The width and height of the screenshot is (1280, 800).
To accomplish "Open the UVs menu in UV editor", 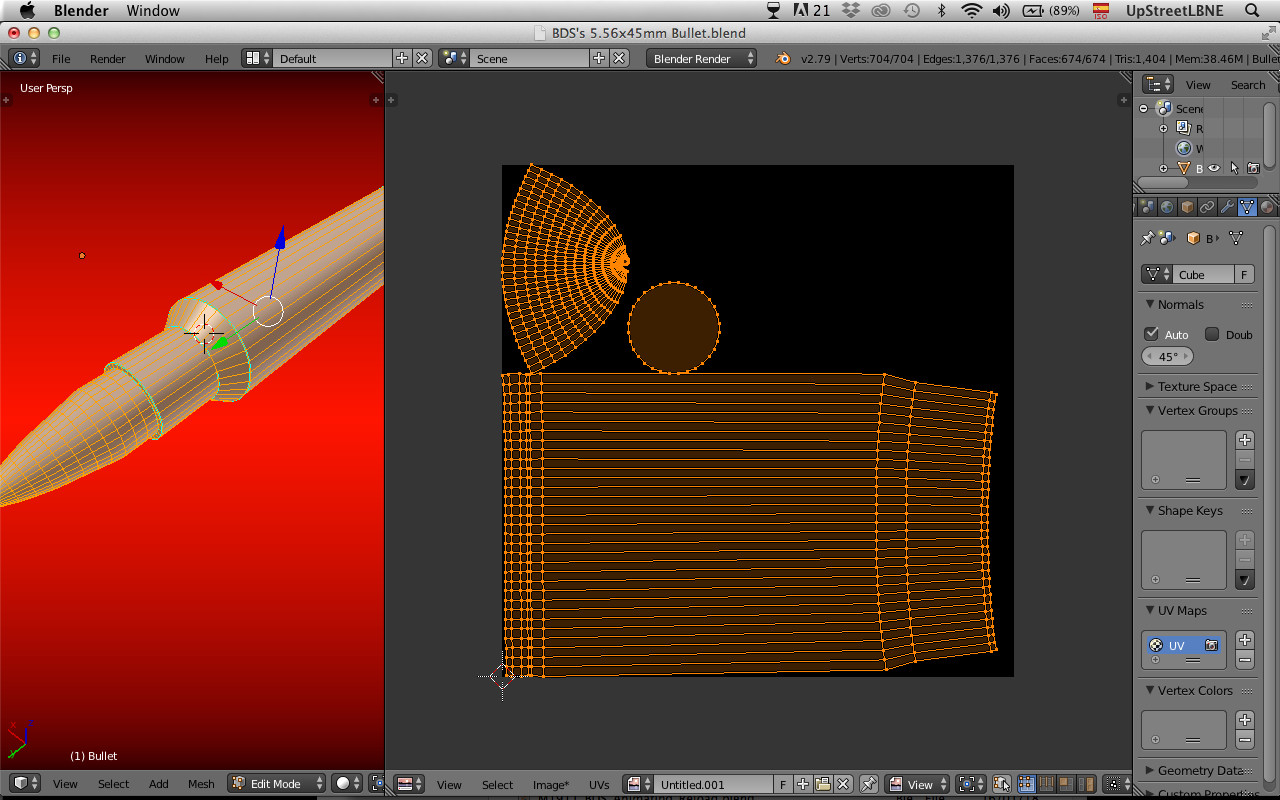I will 599,784.
